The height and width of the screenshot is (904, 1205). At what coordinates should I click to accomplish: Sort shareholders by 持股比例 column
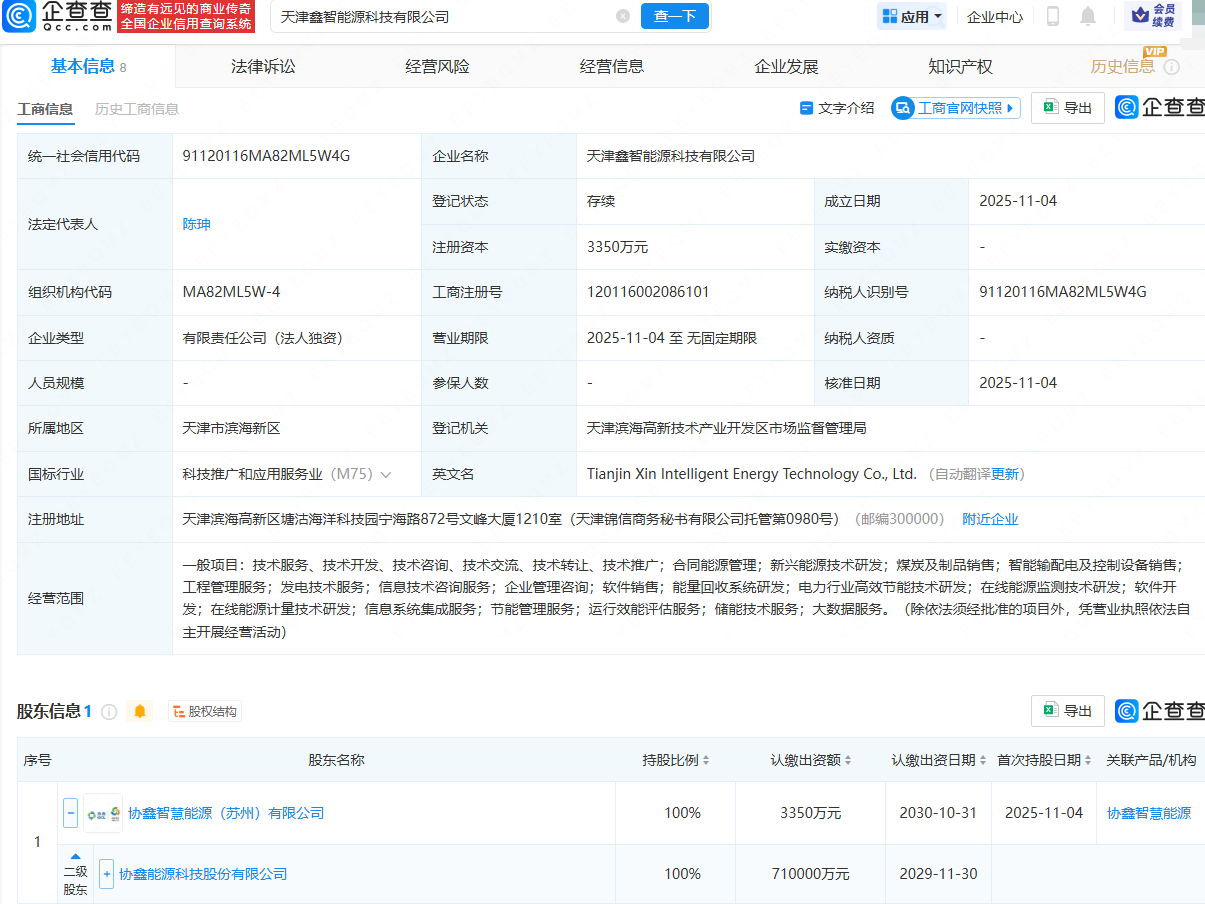coord(676,760)
